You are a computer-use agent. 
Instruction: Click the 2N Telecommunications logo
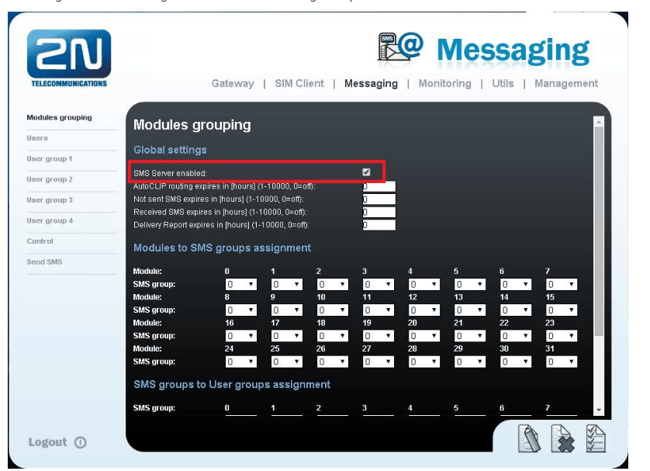[69, 58]
